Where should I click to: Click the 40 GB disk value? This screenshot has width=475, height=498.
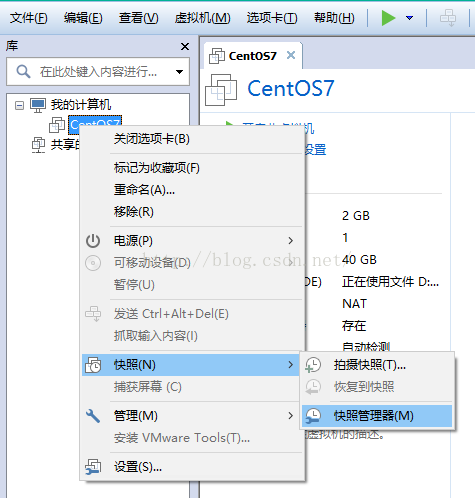[x=359, y=260]
